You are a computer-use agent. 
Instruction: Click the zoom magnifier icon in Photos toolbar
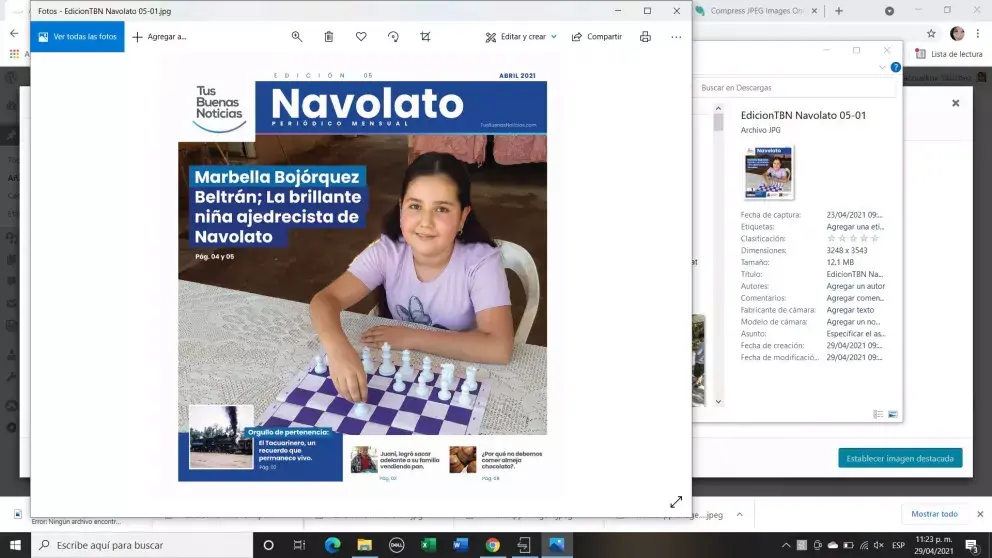[x=297, y=37]
